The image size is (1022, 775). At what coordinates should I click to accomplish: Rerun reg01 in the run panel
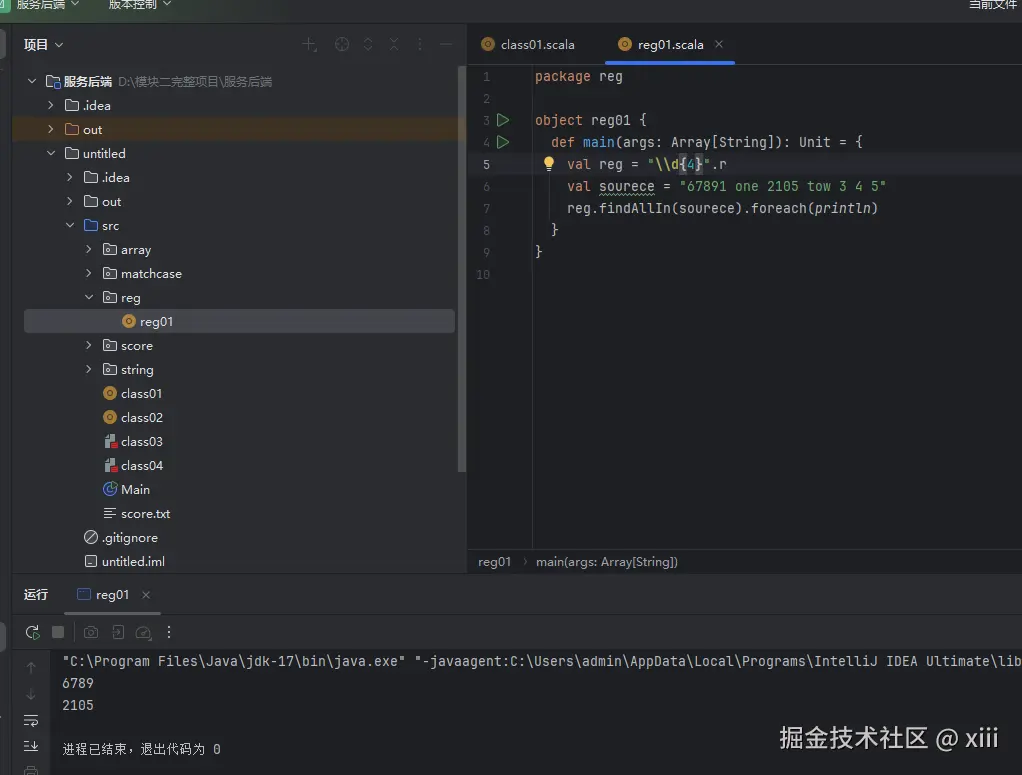click(32, 632)
